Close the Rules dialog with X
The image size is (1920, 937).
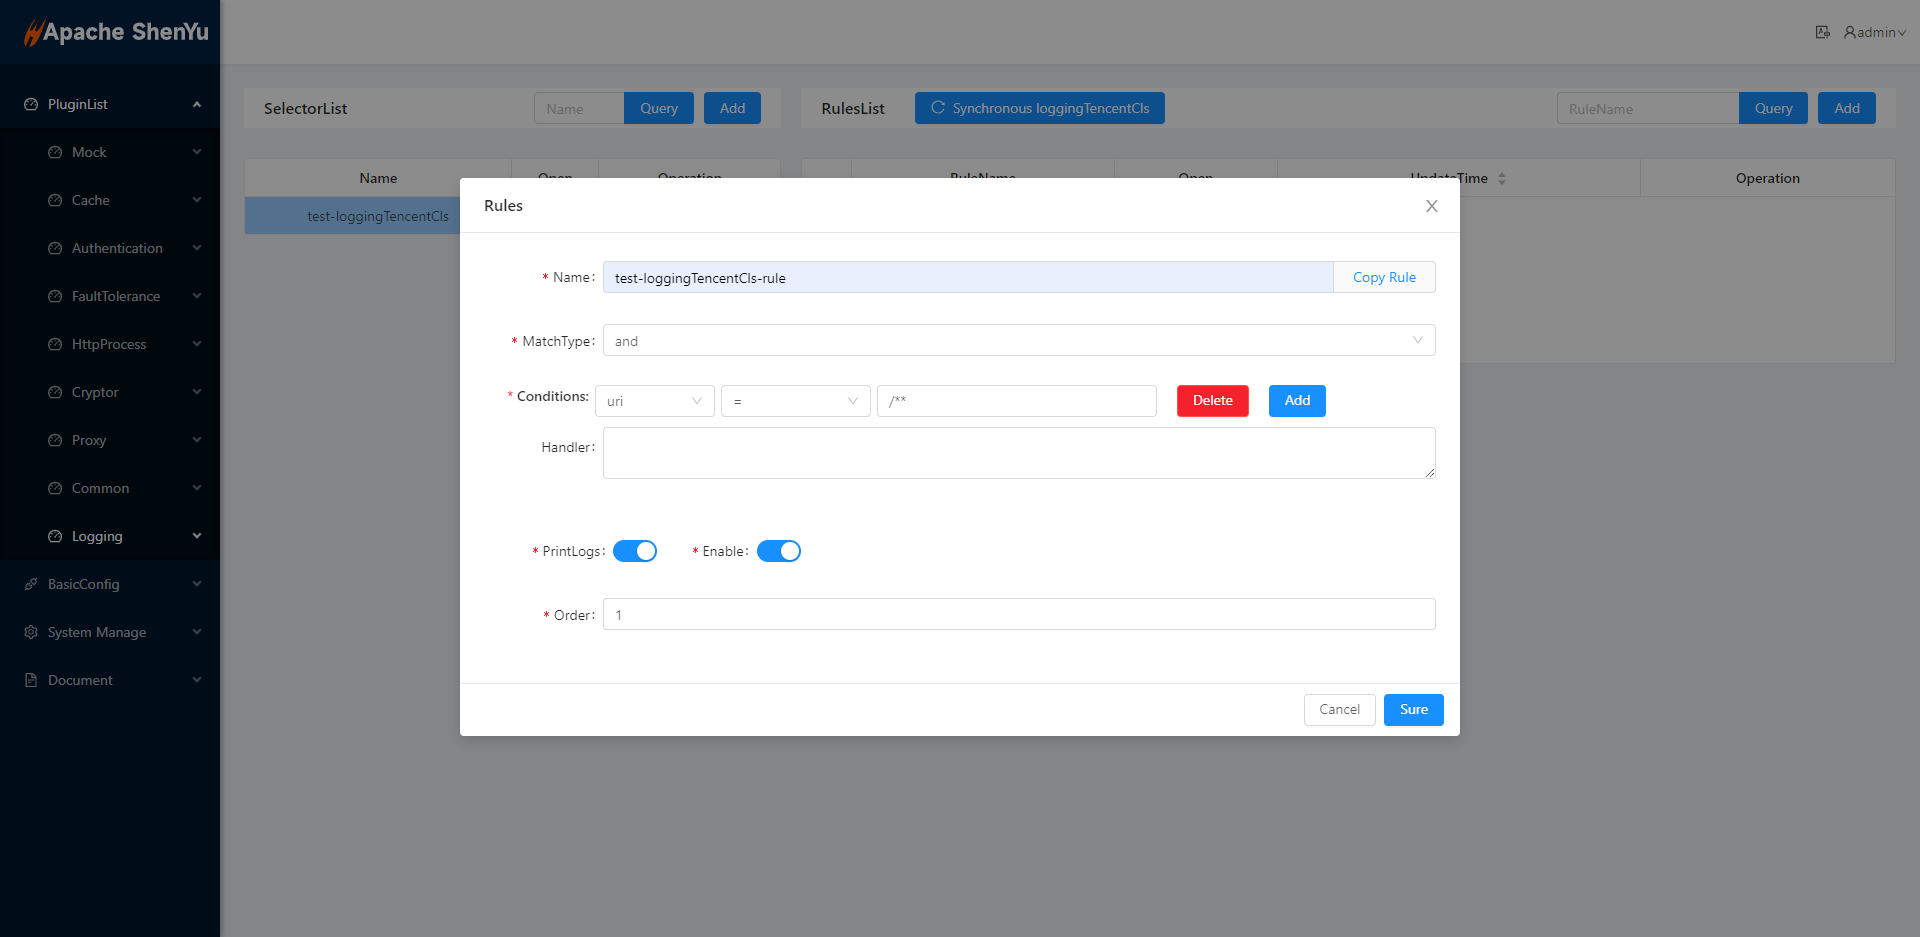point(1431,206)
